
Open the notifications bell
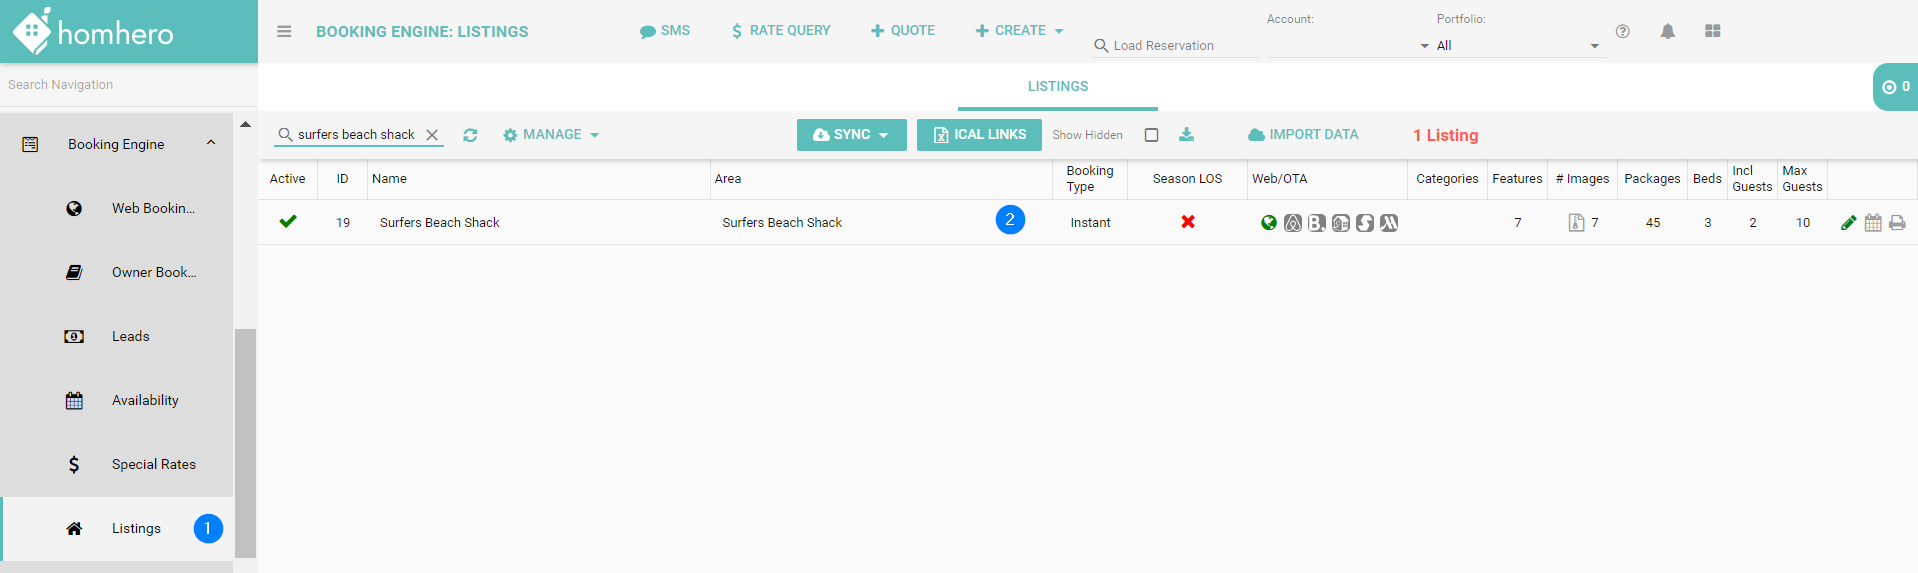click(x=1667, y=32)
